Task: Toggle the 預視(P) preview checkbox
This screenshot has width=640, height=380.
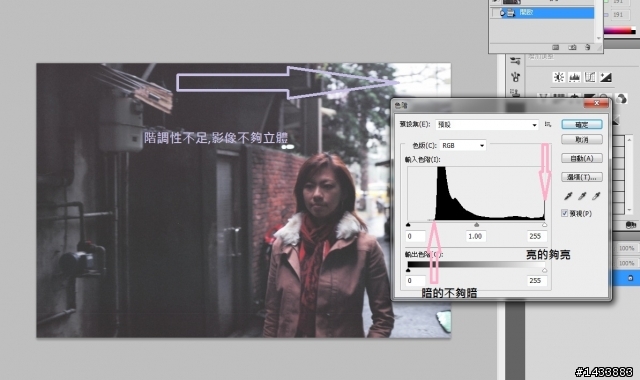Action: (564, 213)
